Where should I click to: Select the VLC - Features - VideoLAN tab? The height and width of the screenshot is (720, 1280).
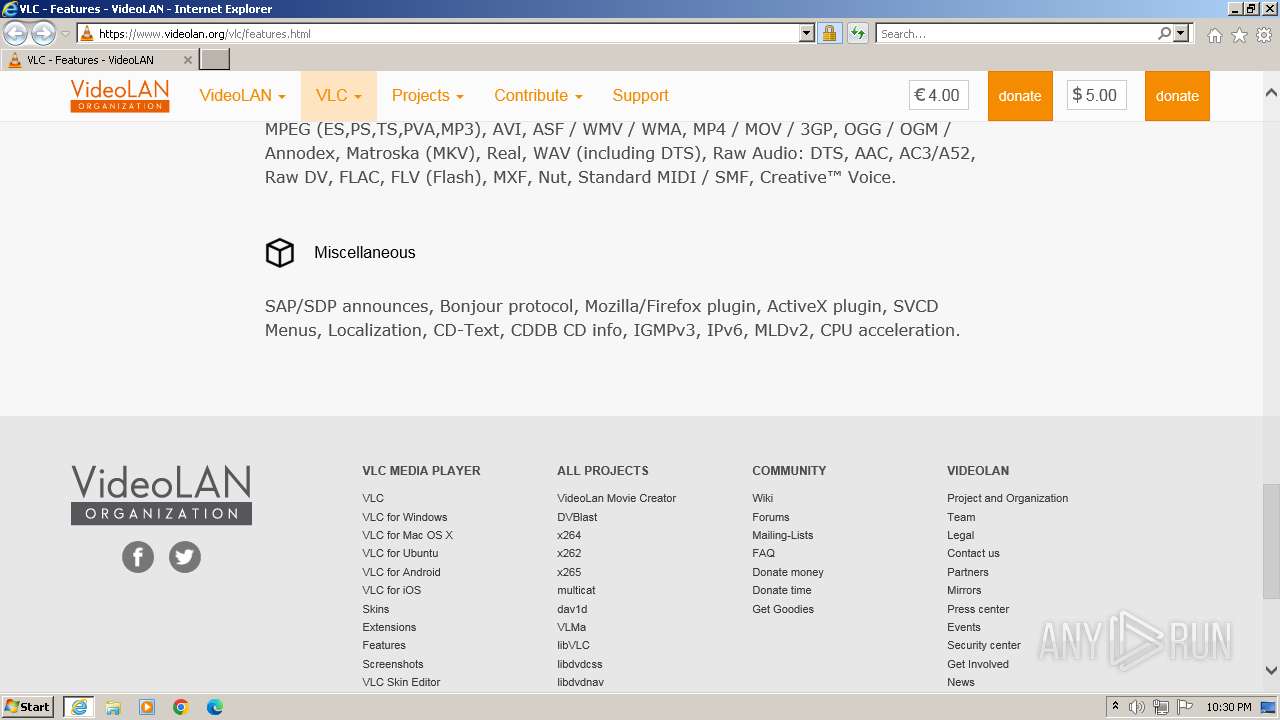point(100,60)
